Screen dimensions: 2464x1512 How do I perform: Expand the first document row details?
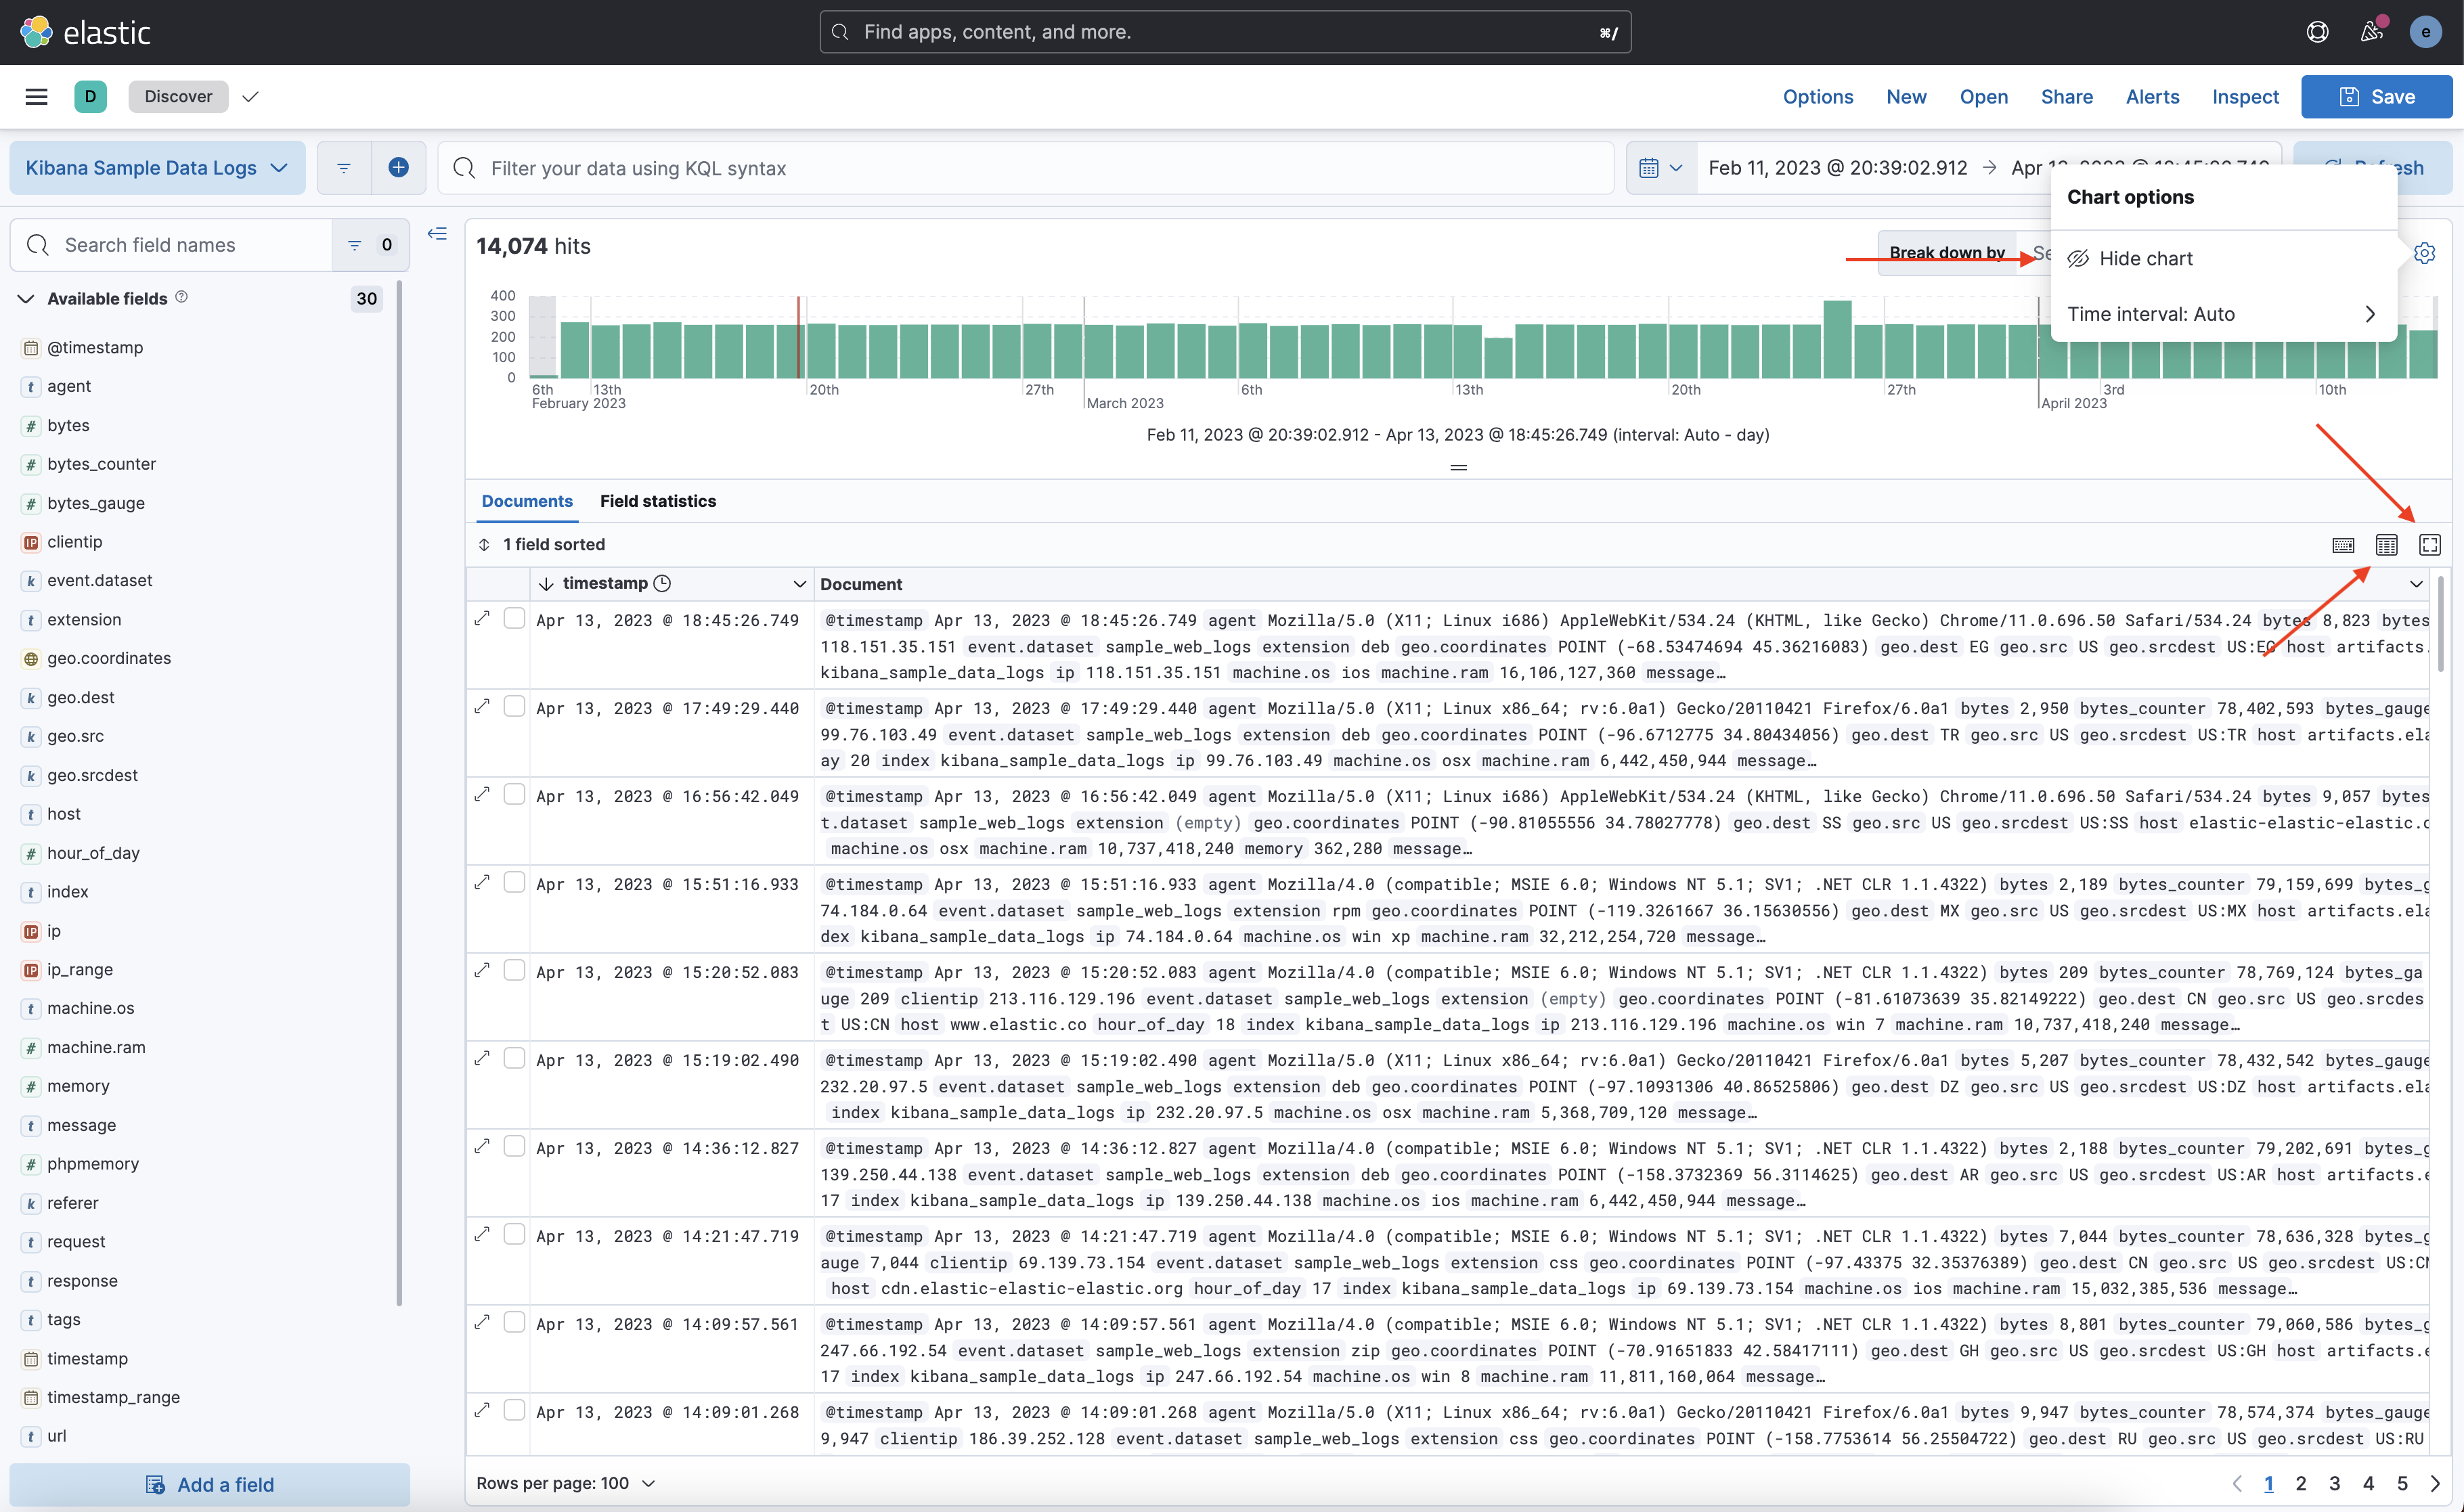coord(482,618)
